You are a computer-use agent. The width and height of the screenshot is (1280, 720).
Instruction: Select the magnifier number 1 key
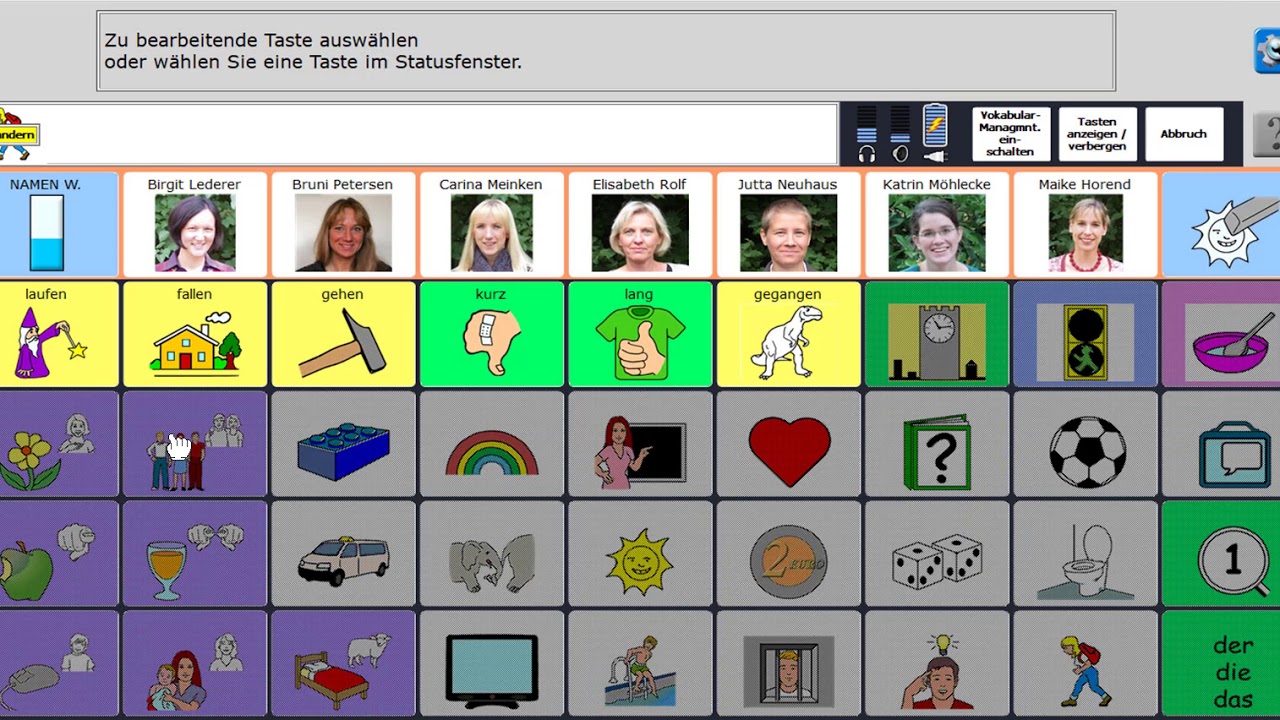(1221, 554)
